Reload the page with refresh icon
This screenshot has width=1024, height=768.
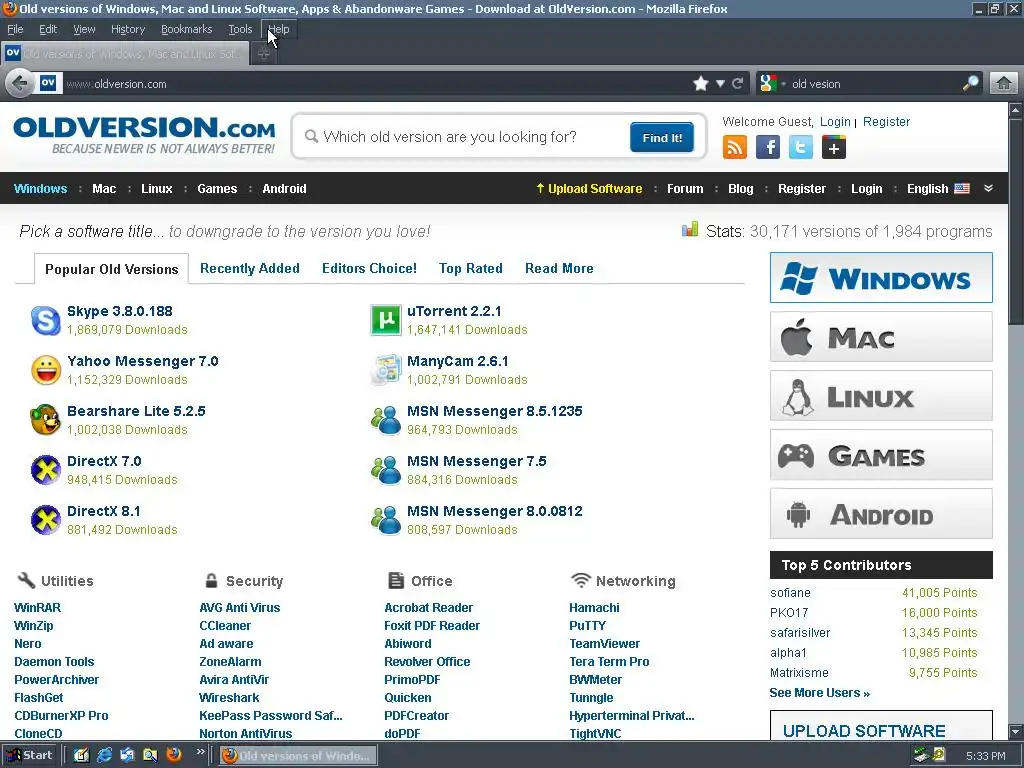[738, 84]
